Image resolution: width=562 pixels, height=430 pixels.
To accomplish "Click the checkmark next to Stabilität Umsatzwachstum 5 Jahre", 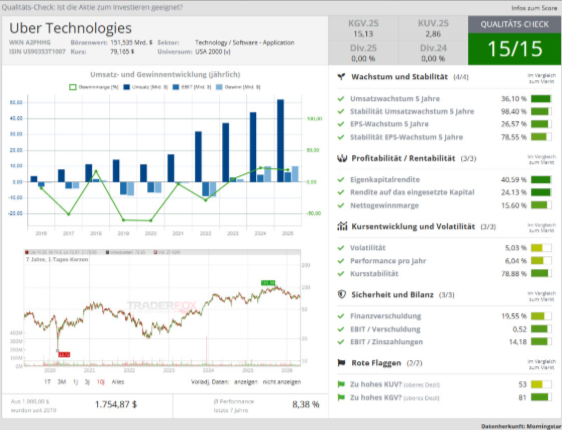I will pyautogui.click(x=341, y=111).
